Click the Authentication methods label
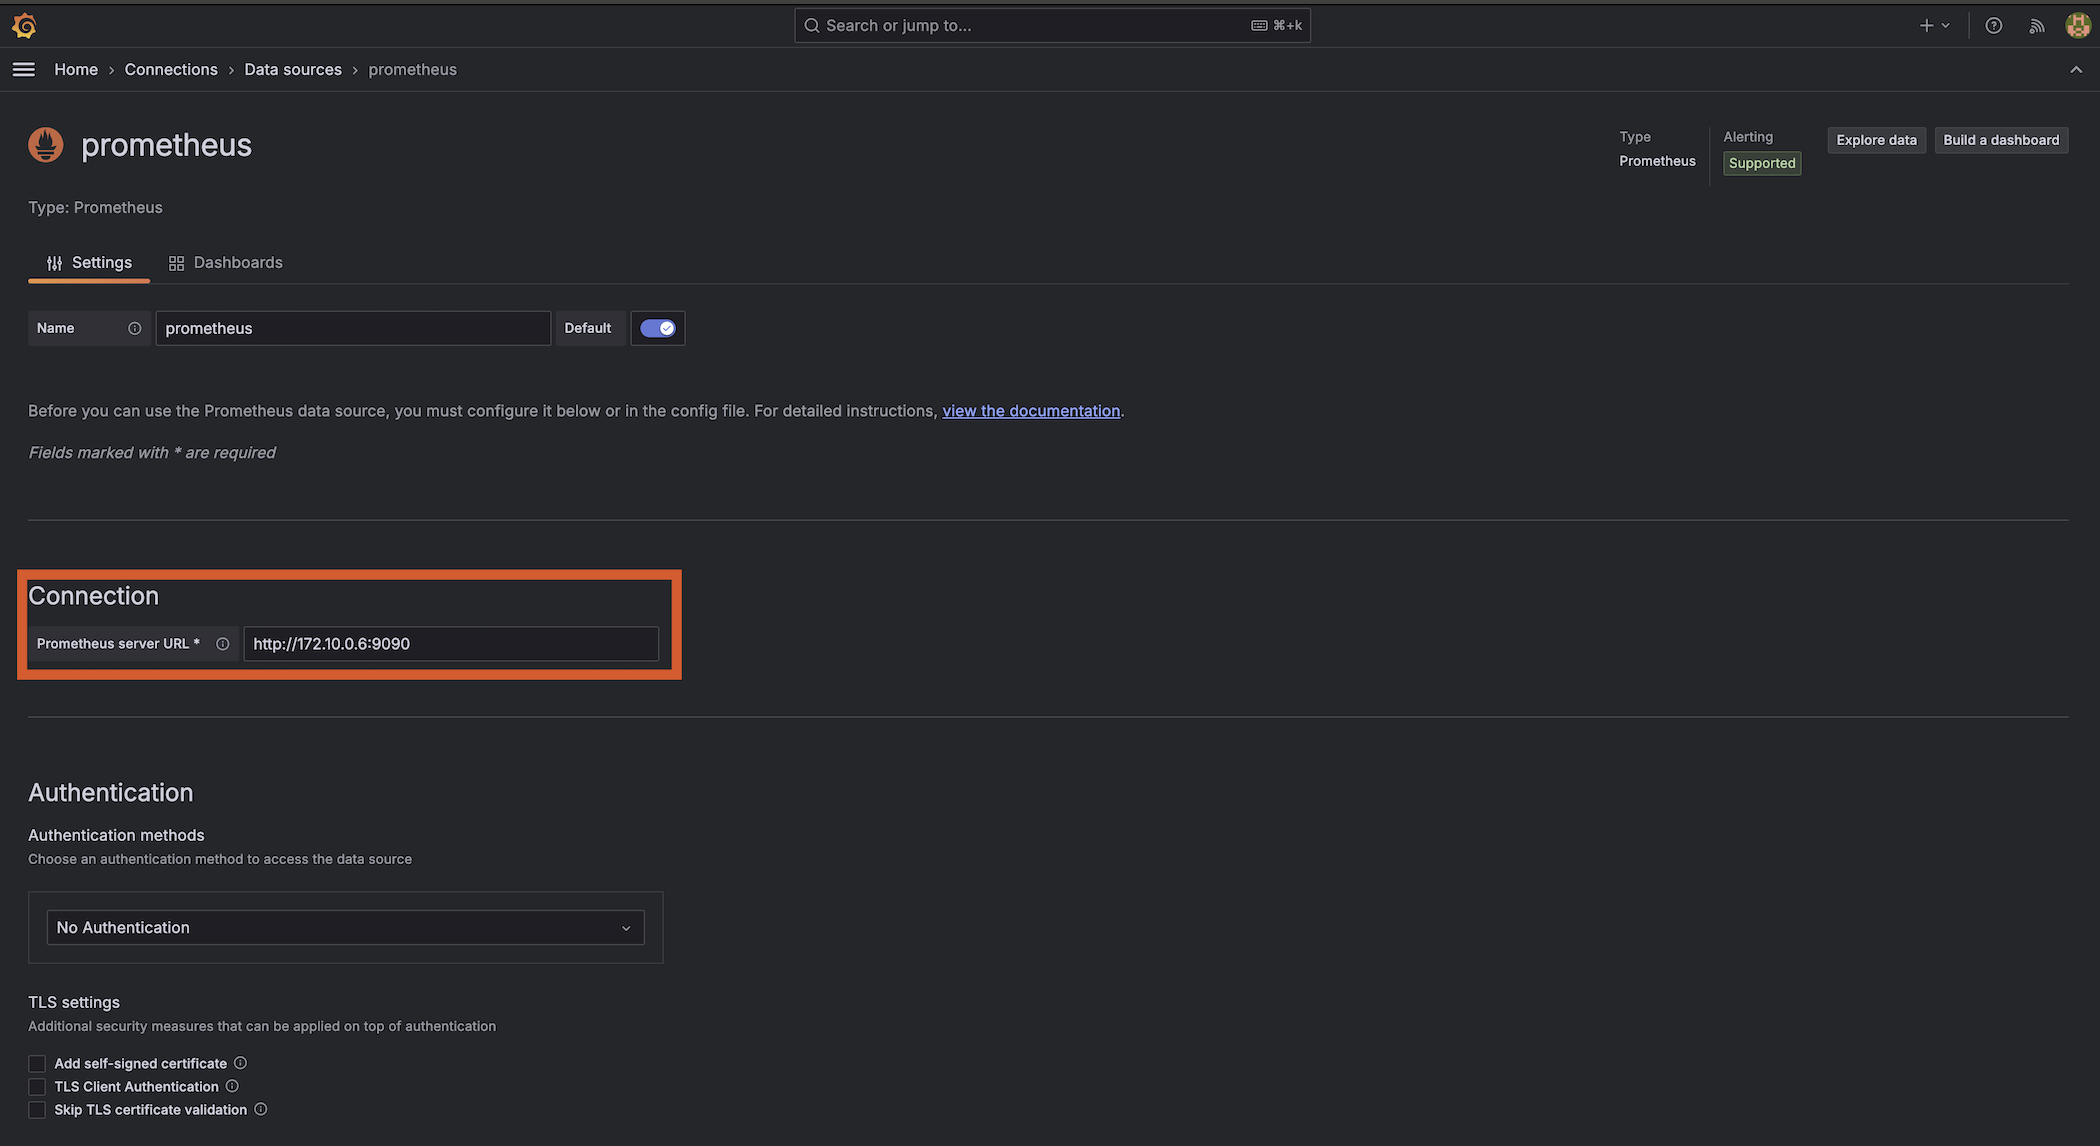Viewport: 2100px width, 1146px height. (116, 835)
